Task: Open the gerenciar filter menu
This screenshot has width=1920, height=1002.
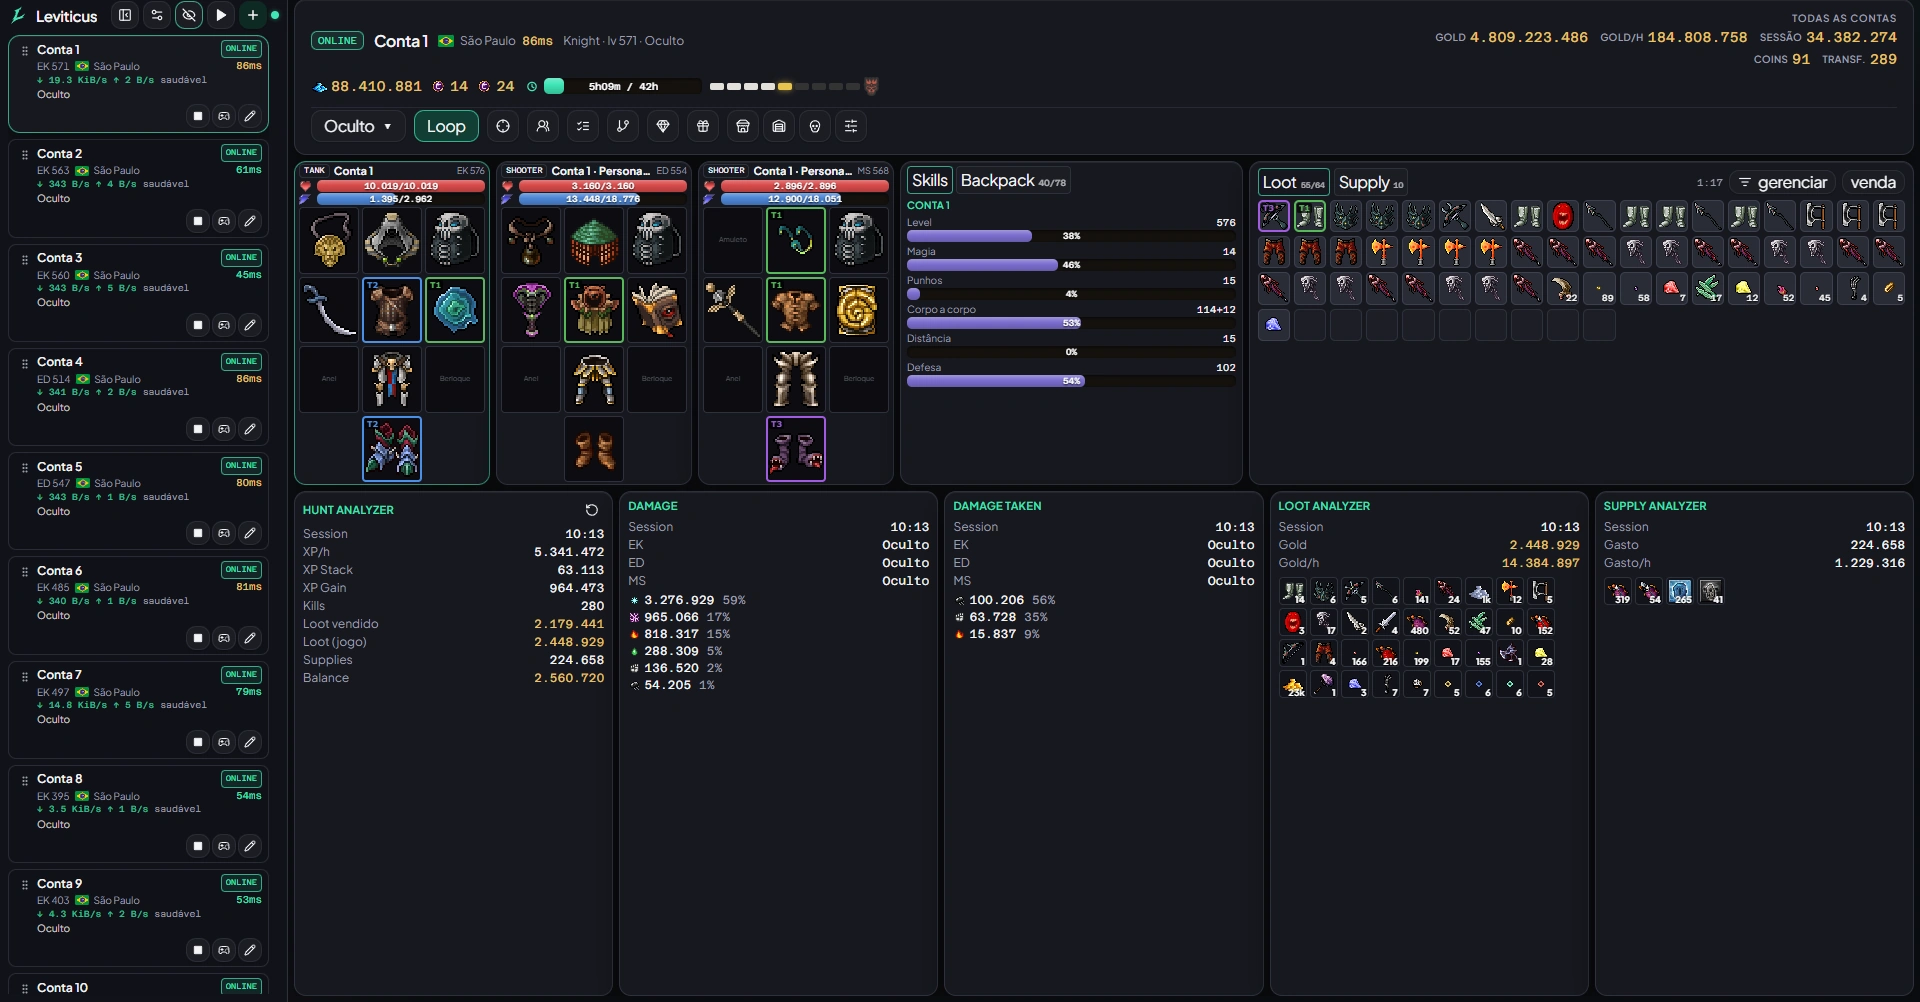Action: (1783, 182)
